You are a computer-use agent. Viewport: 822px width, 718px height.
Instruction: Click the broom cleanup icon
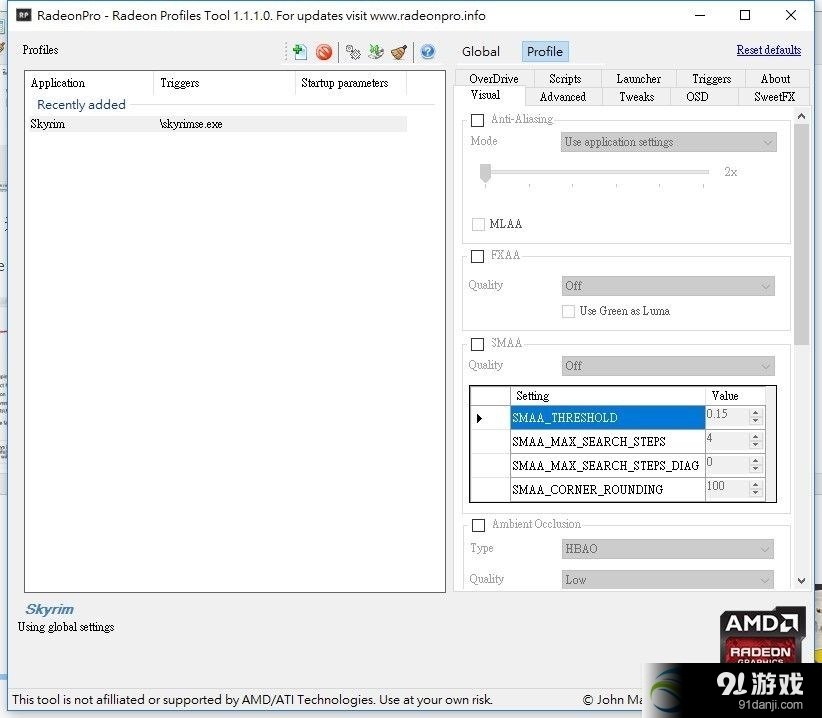399,52
